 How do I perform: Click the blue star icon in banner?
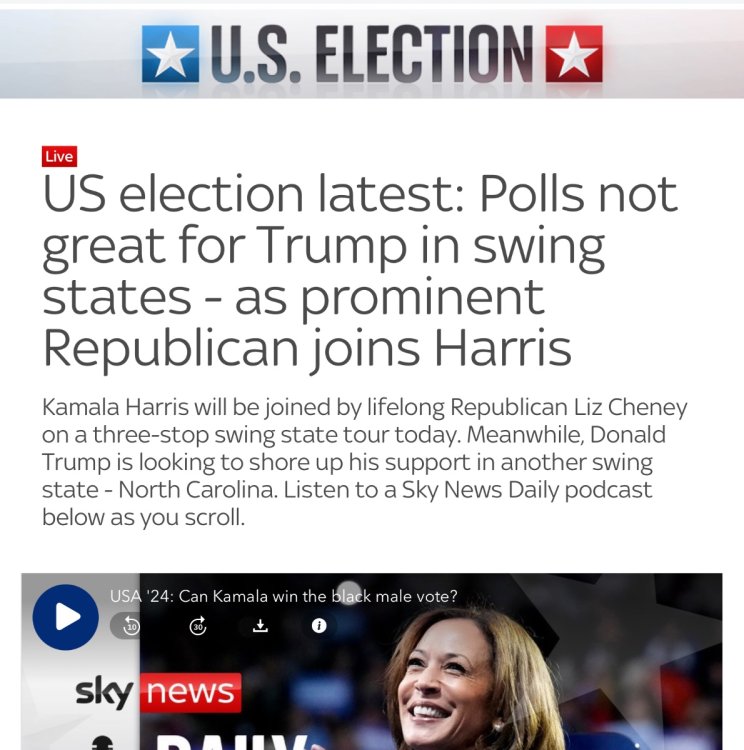point(170,54)
